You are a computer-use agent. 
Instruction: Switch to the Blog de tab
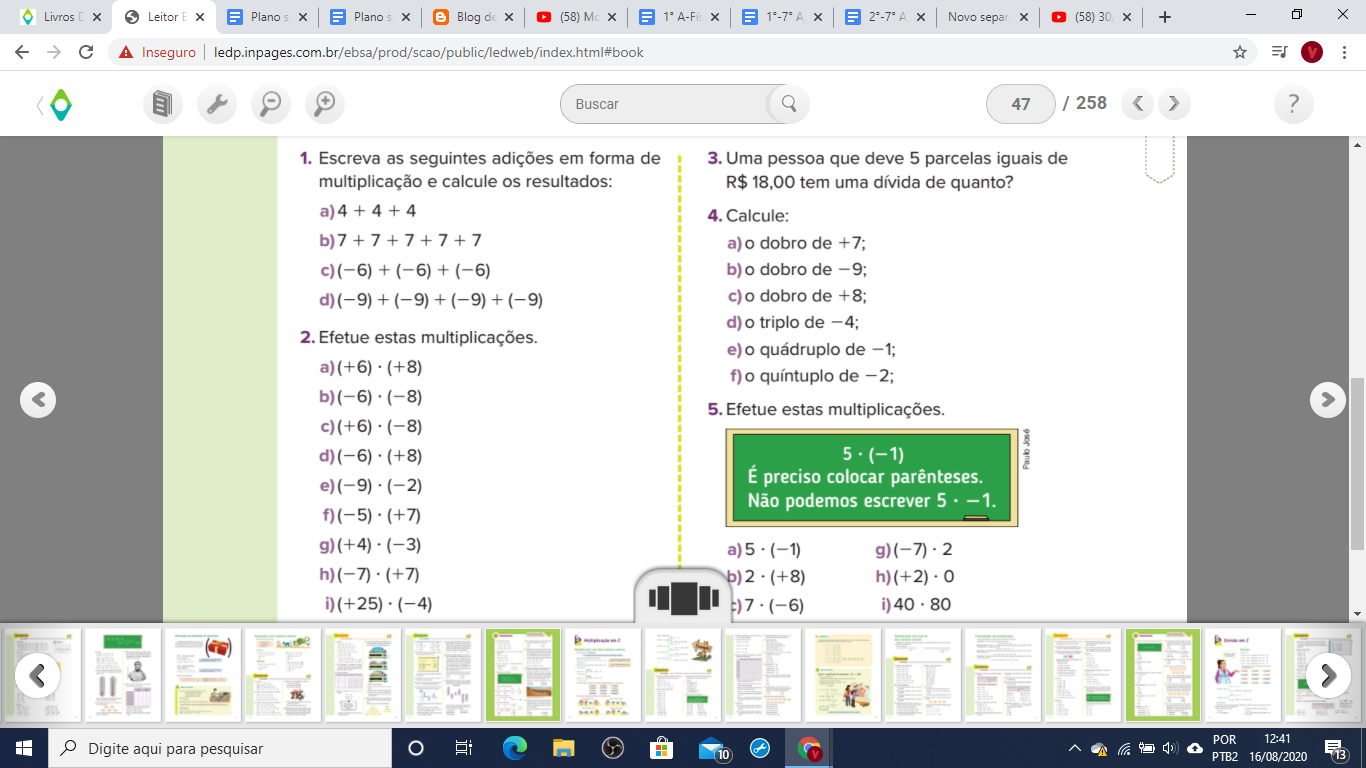474,17
